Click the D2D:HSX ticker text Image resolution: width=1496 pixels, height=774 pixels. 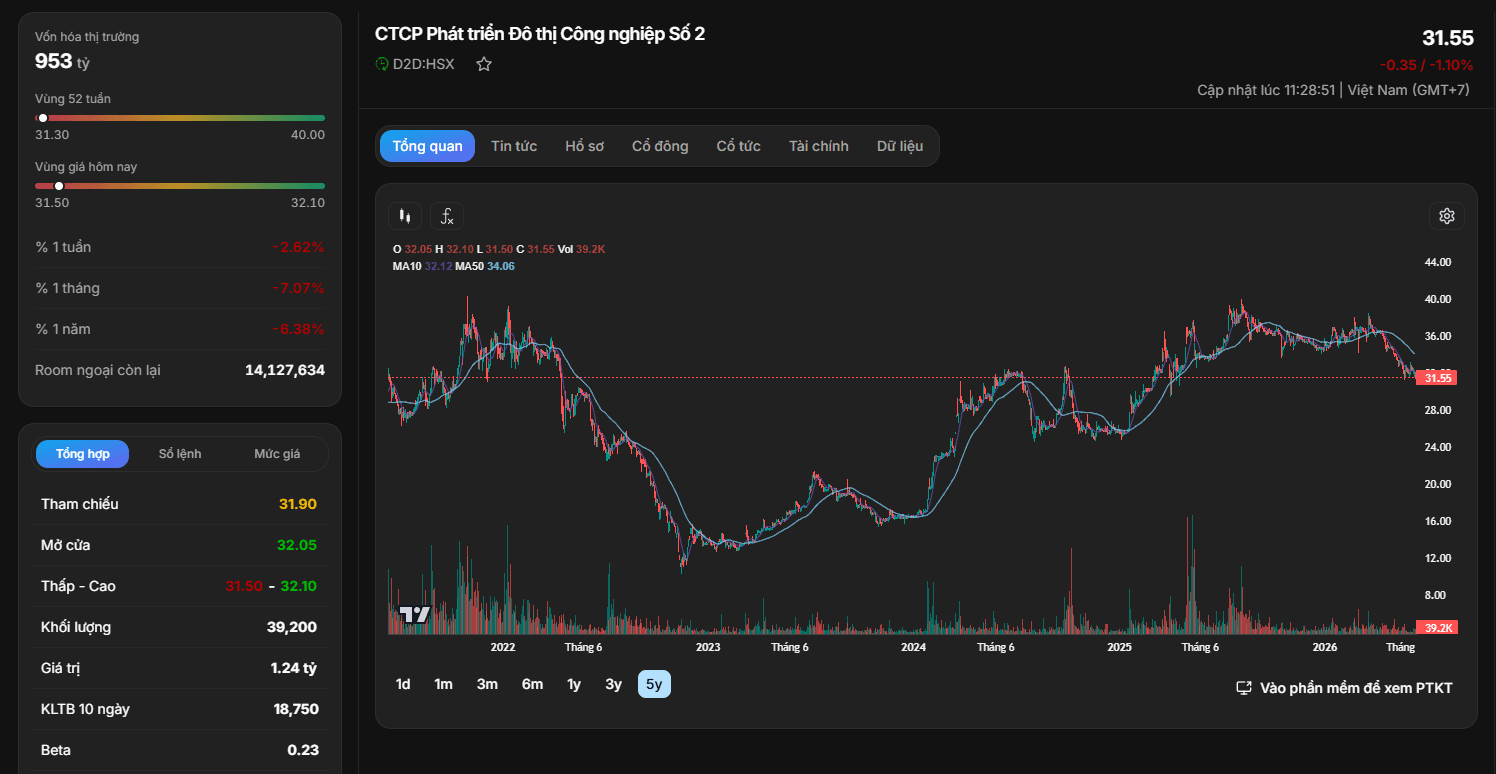pos(423,64)
